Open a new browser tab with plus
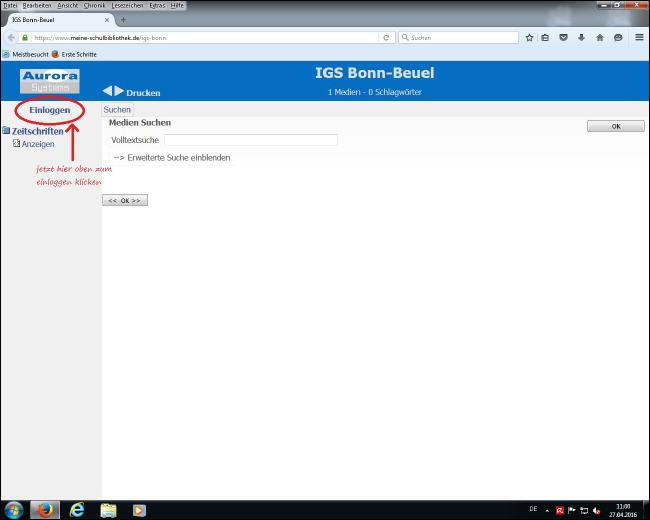Screen dimensions: 650x520 (123, 19)
